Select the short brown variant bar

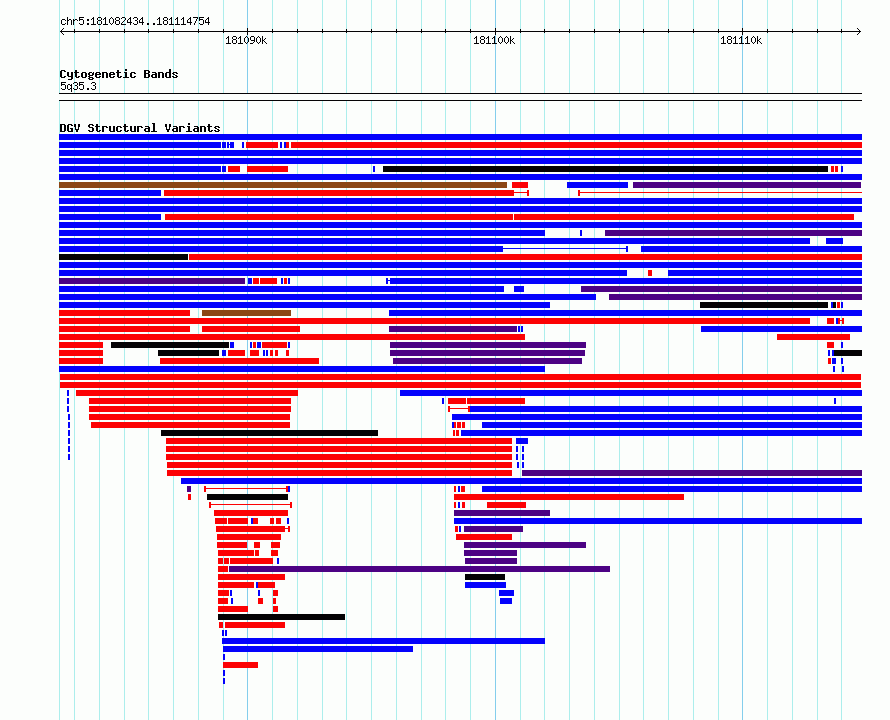pyautogui.click(x=246, y=313)
